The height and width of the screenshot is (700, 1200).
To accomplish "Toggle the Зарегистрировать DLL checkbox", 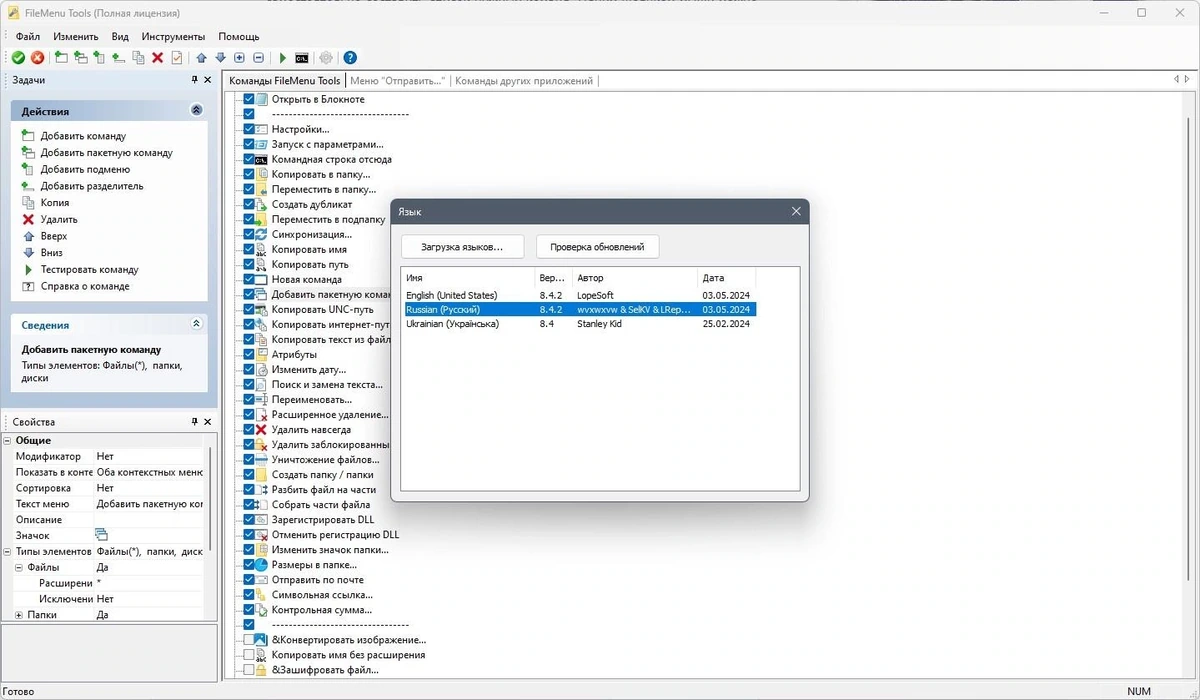I will [249, 520].
